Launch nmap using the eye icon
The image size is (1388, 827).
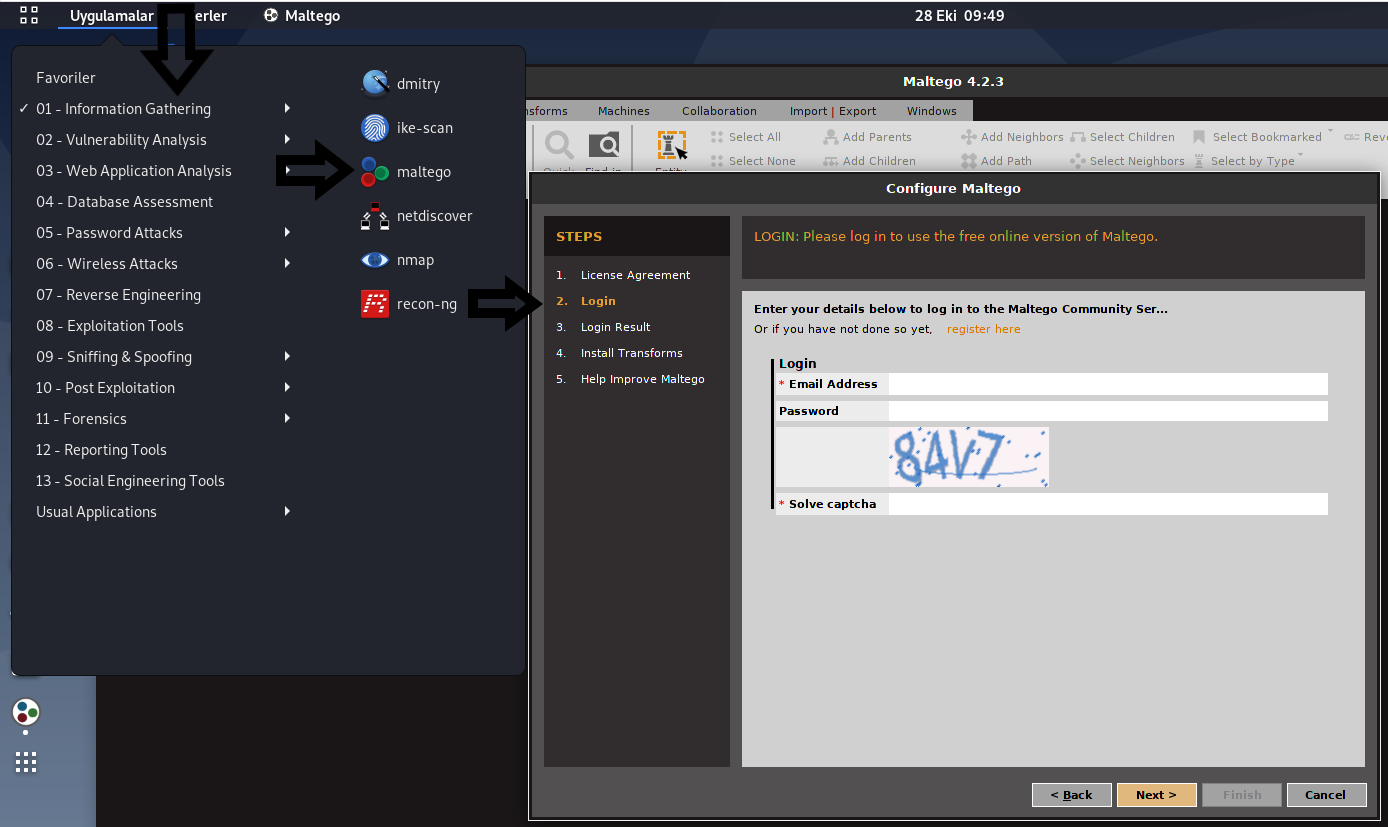[x=375, y=260]
